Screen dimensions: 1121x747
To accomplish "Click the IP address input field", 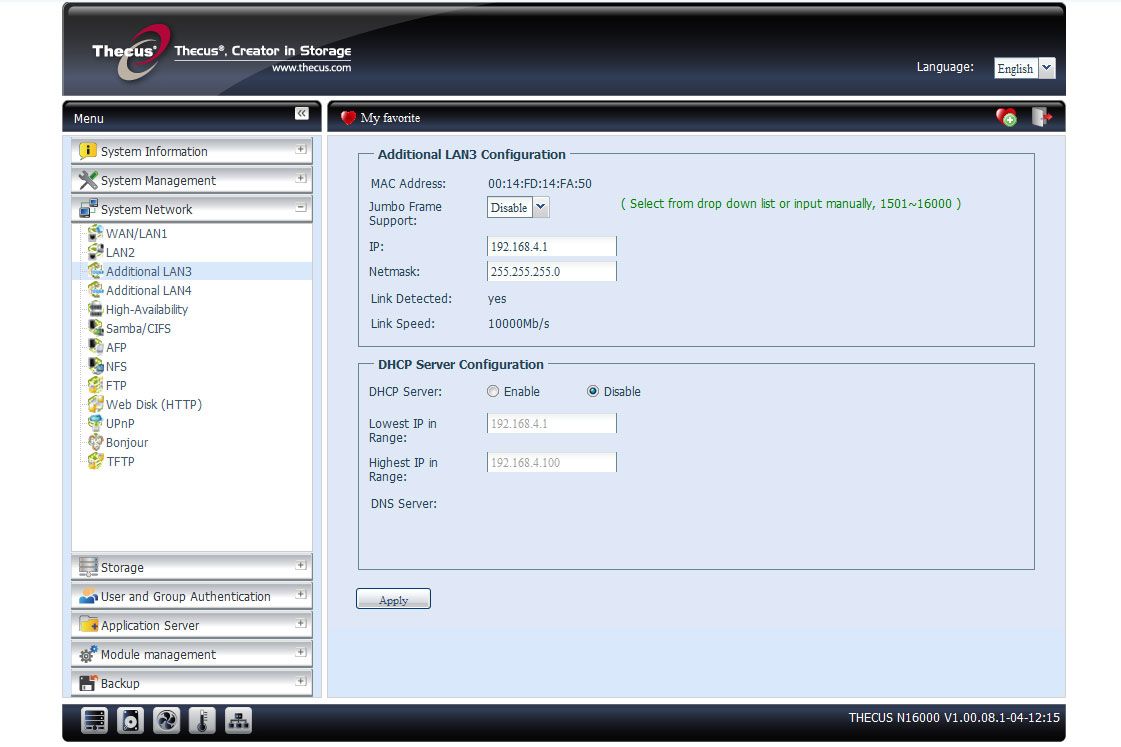I will tap(551, 247).
